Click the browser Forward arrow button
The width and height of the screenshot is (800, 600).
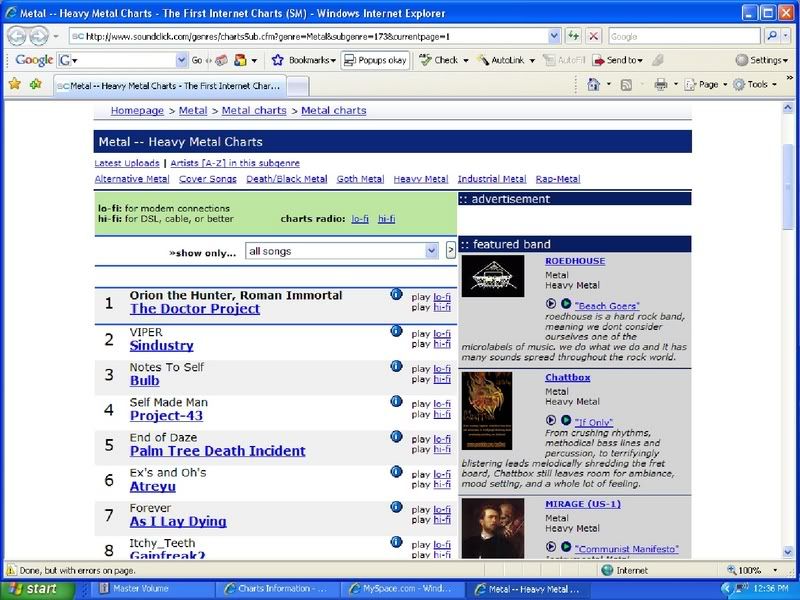point(38,36)
